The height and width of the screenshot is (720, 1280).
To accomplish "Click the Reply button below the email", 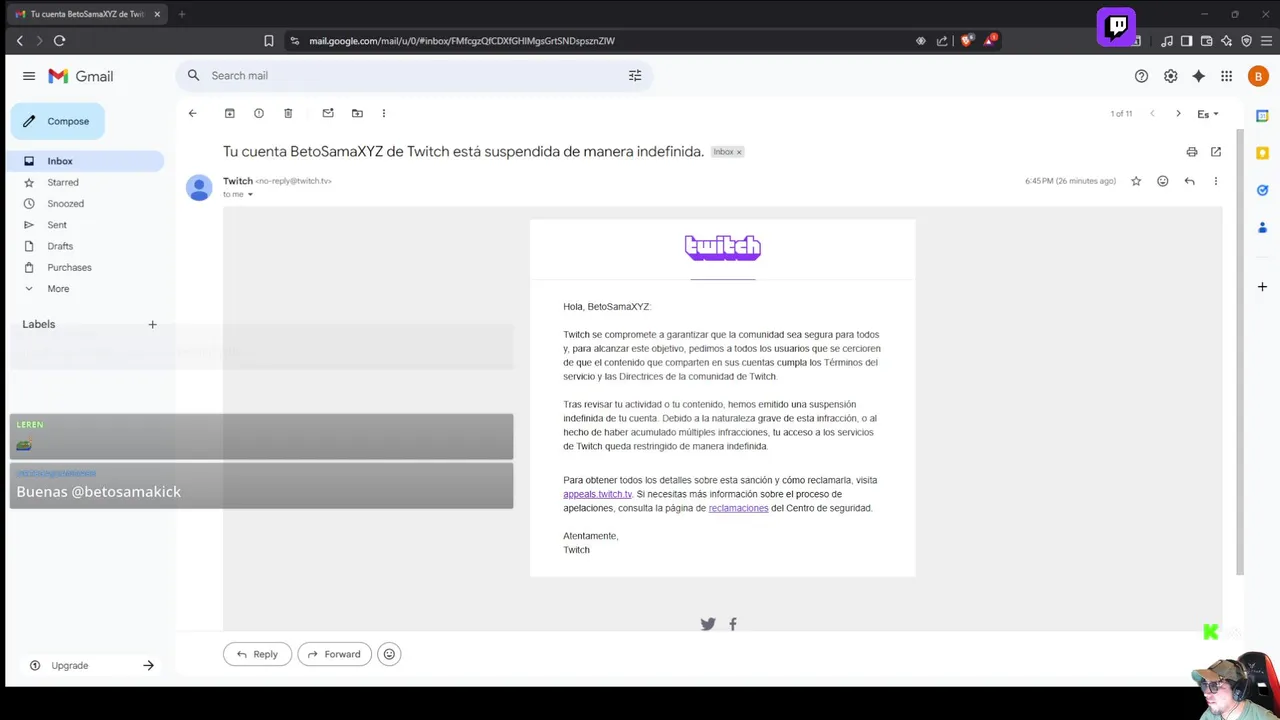I will pos(257,654).
